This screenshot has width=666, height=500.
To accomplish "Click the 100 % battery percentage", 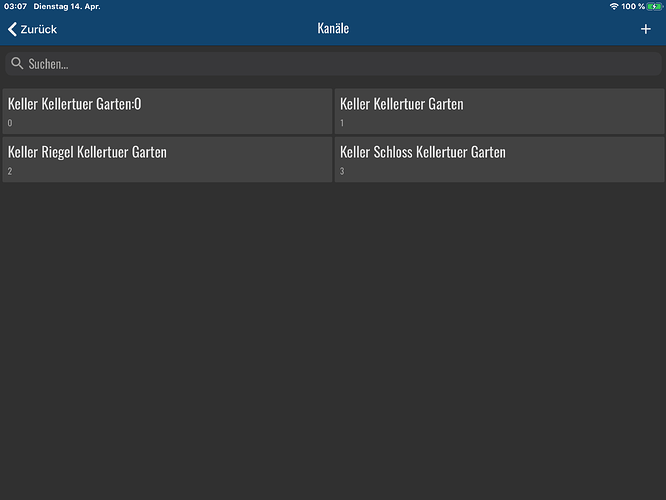I will coord(633,7).
